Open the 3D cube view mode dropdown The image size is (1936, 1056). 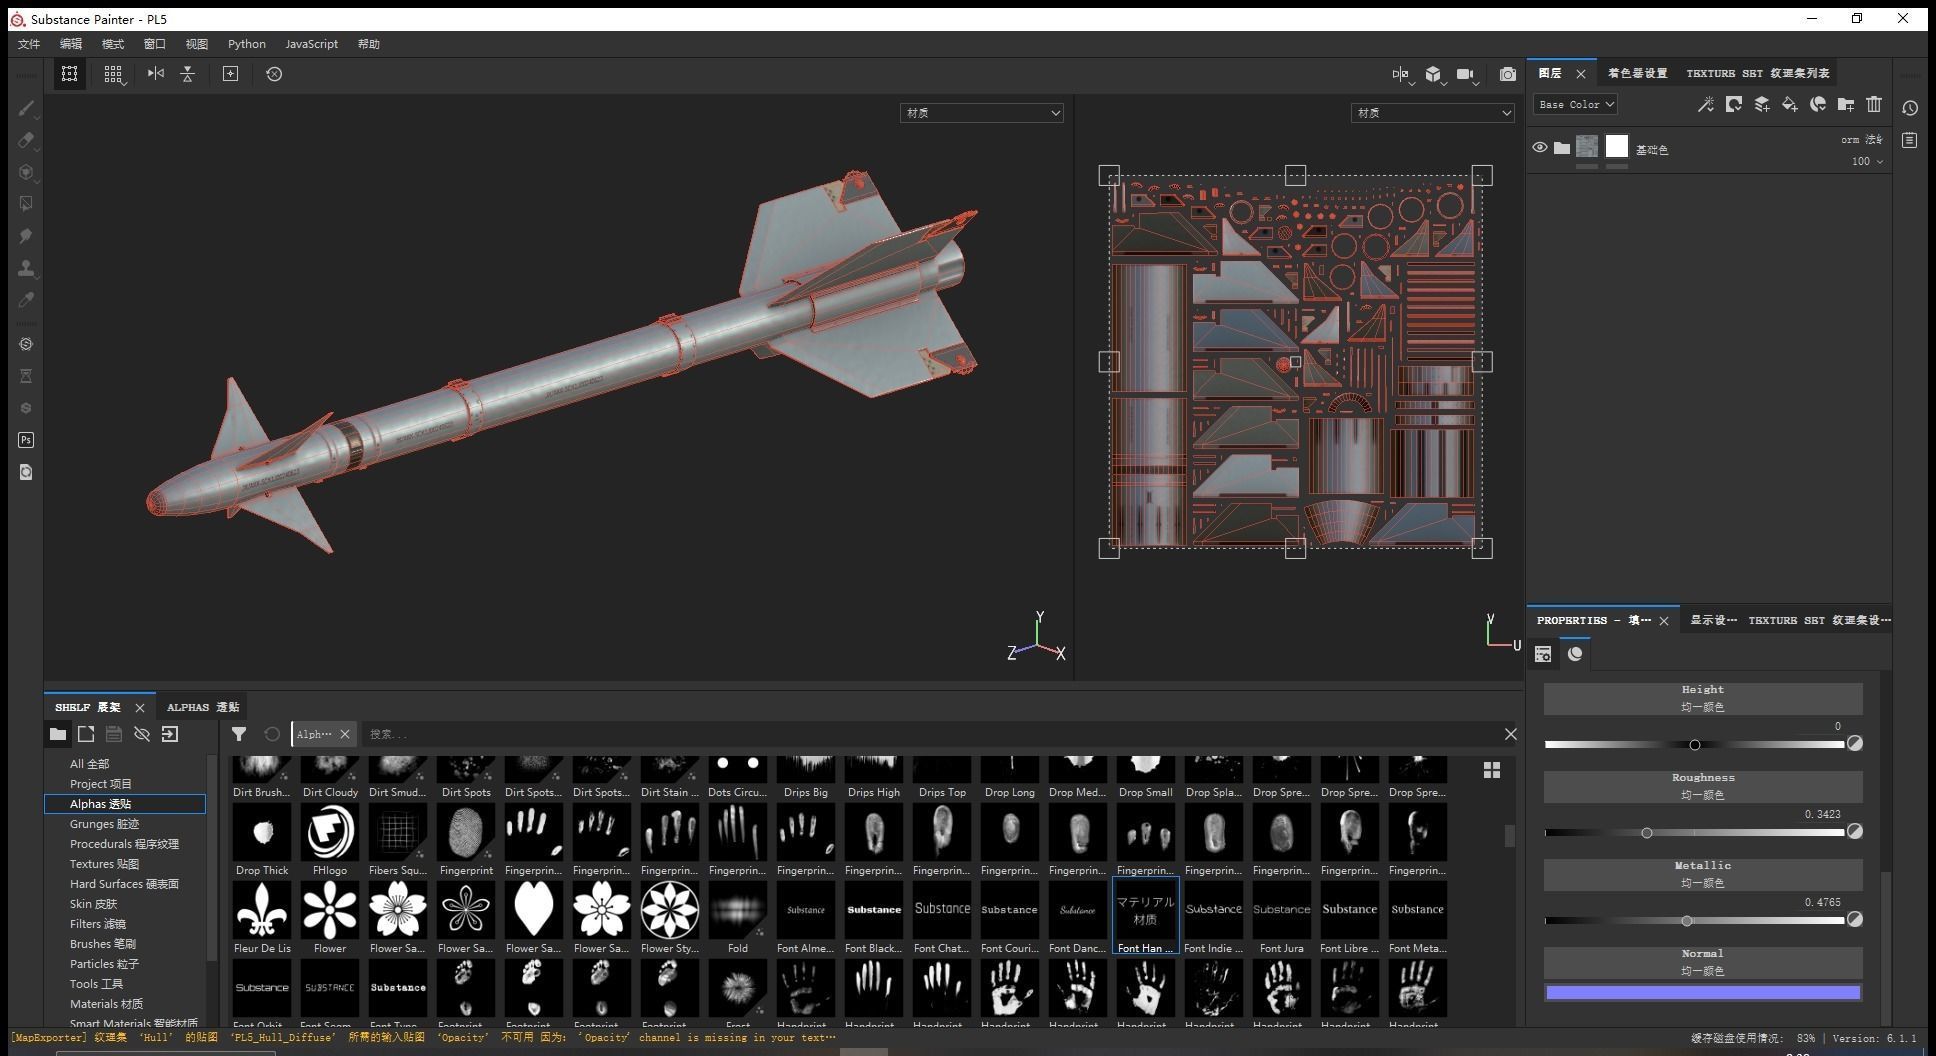[1435, 75]
